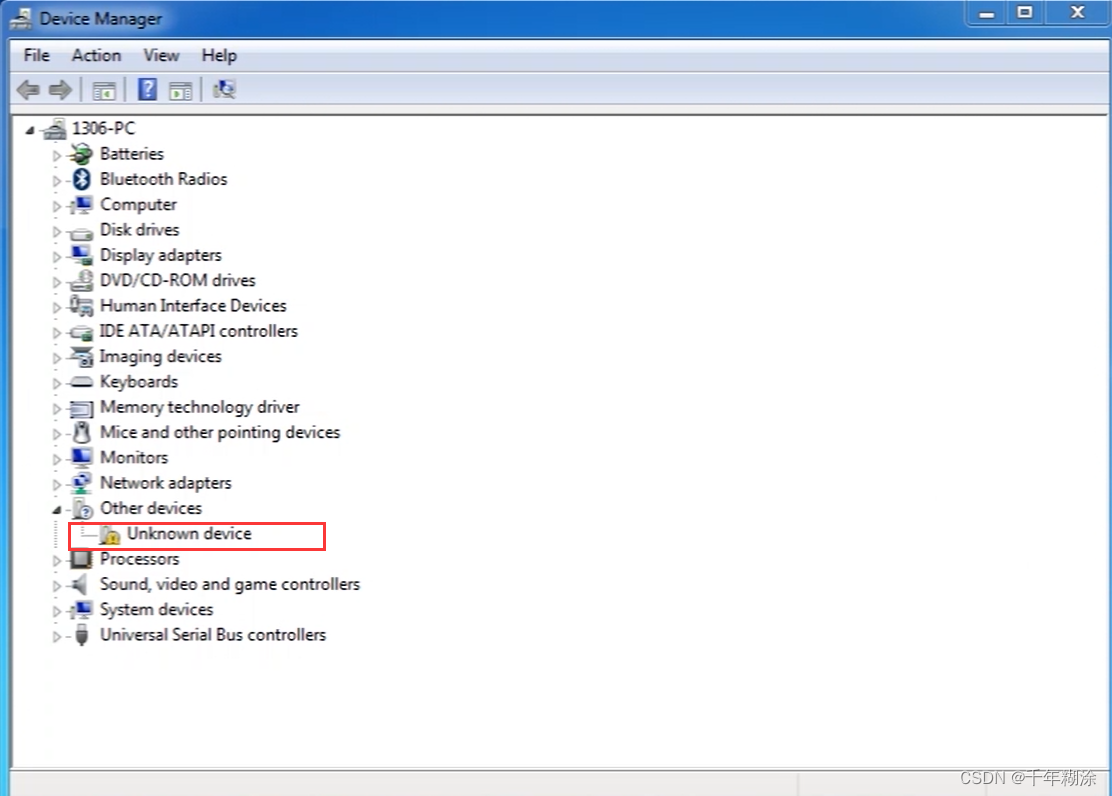The image size is (1112, 796).
Task: Click Show/Hide Console Tree toolbar icon
Action: 104,90
